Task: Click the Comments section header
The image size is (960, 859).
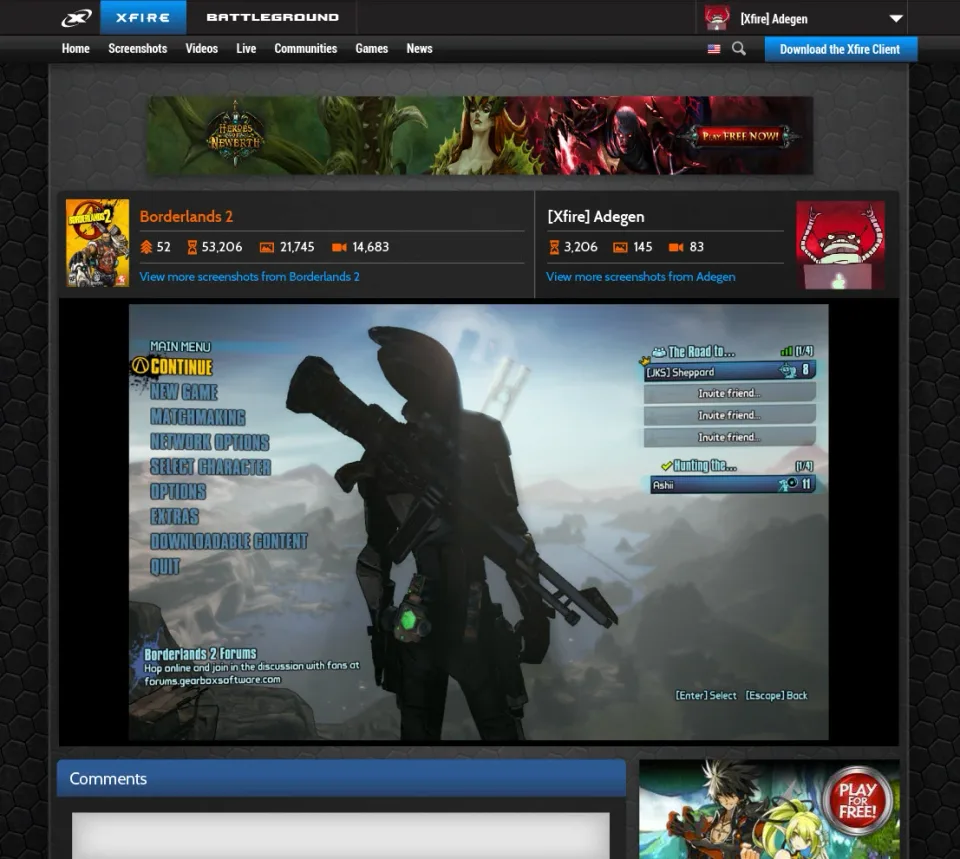Action: pos(342,778)
